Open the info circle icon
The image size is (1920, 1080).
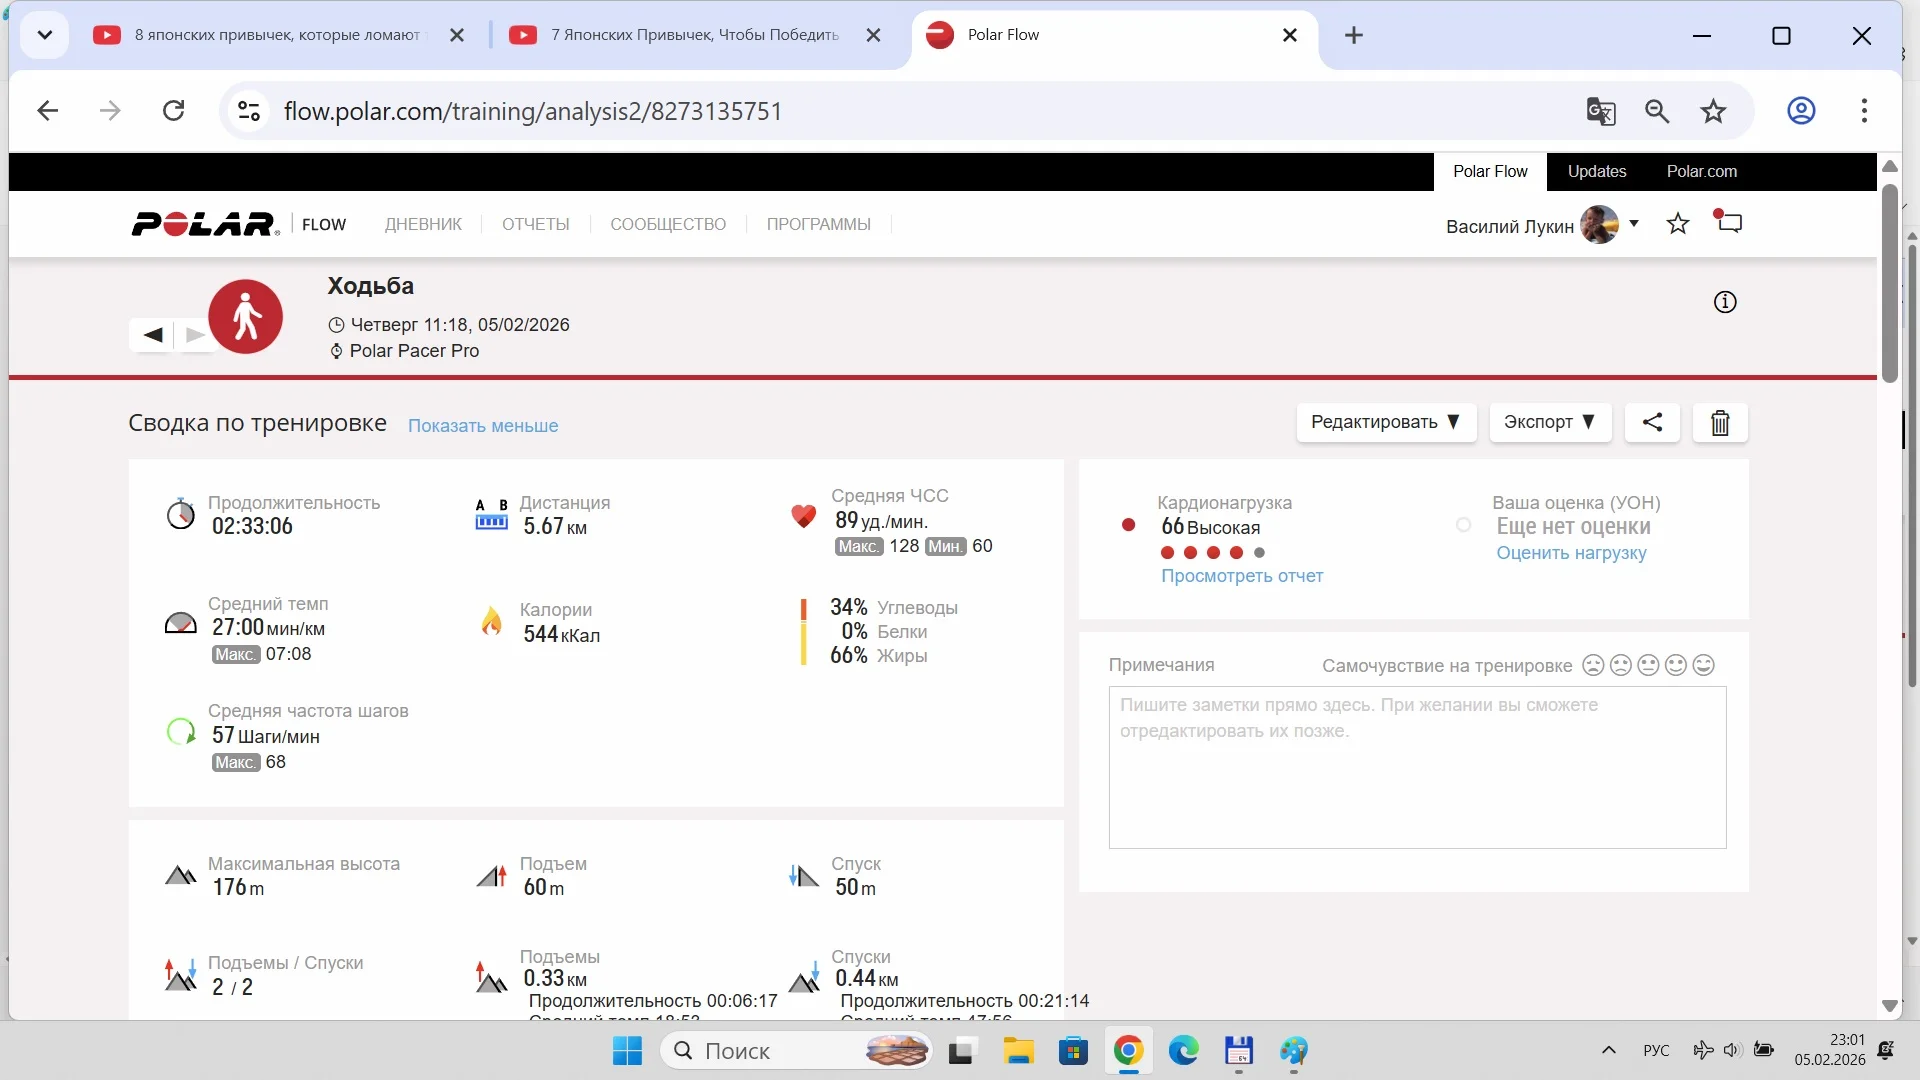point(1725,302)
